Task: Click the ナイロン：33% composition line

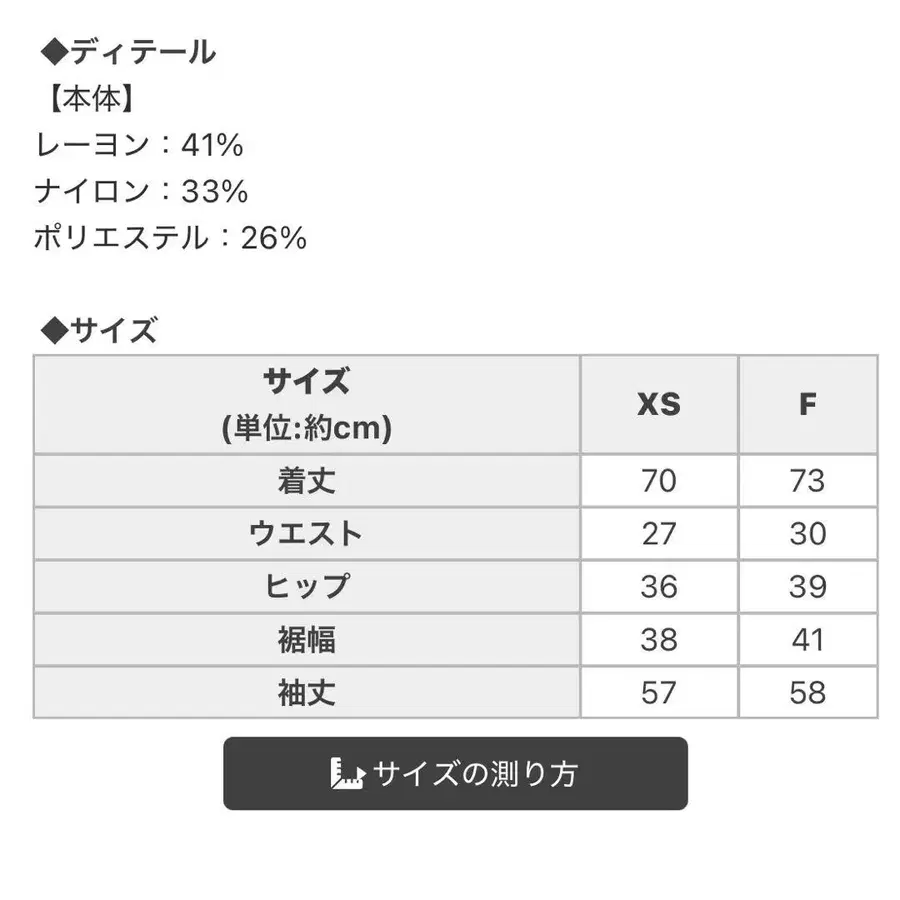Action: pyautogui.click(x=140, y=191)
